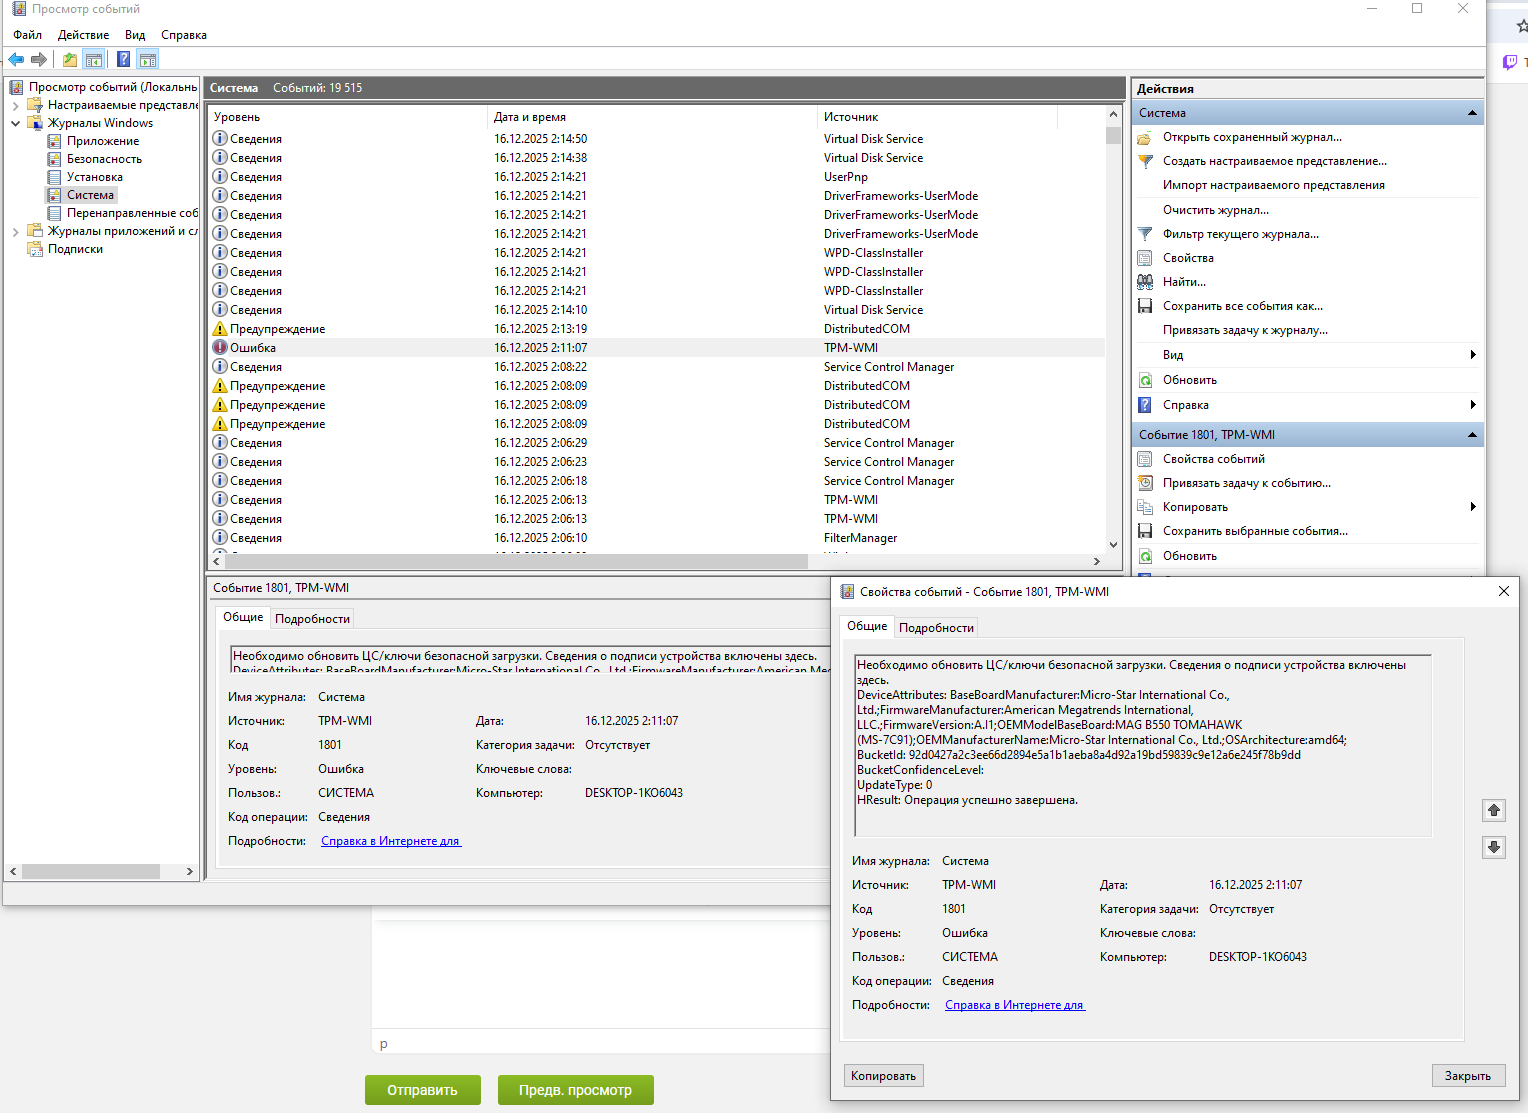Image resolution: width=1528 pixels, height=1113 pixels.
Task: Click the 'Копировать' button in the dialog
Action: (883, 1076)
